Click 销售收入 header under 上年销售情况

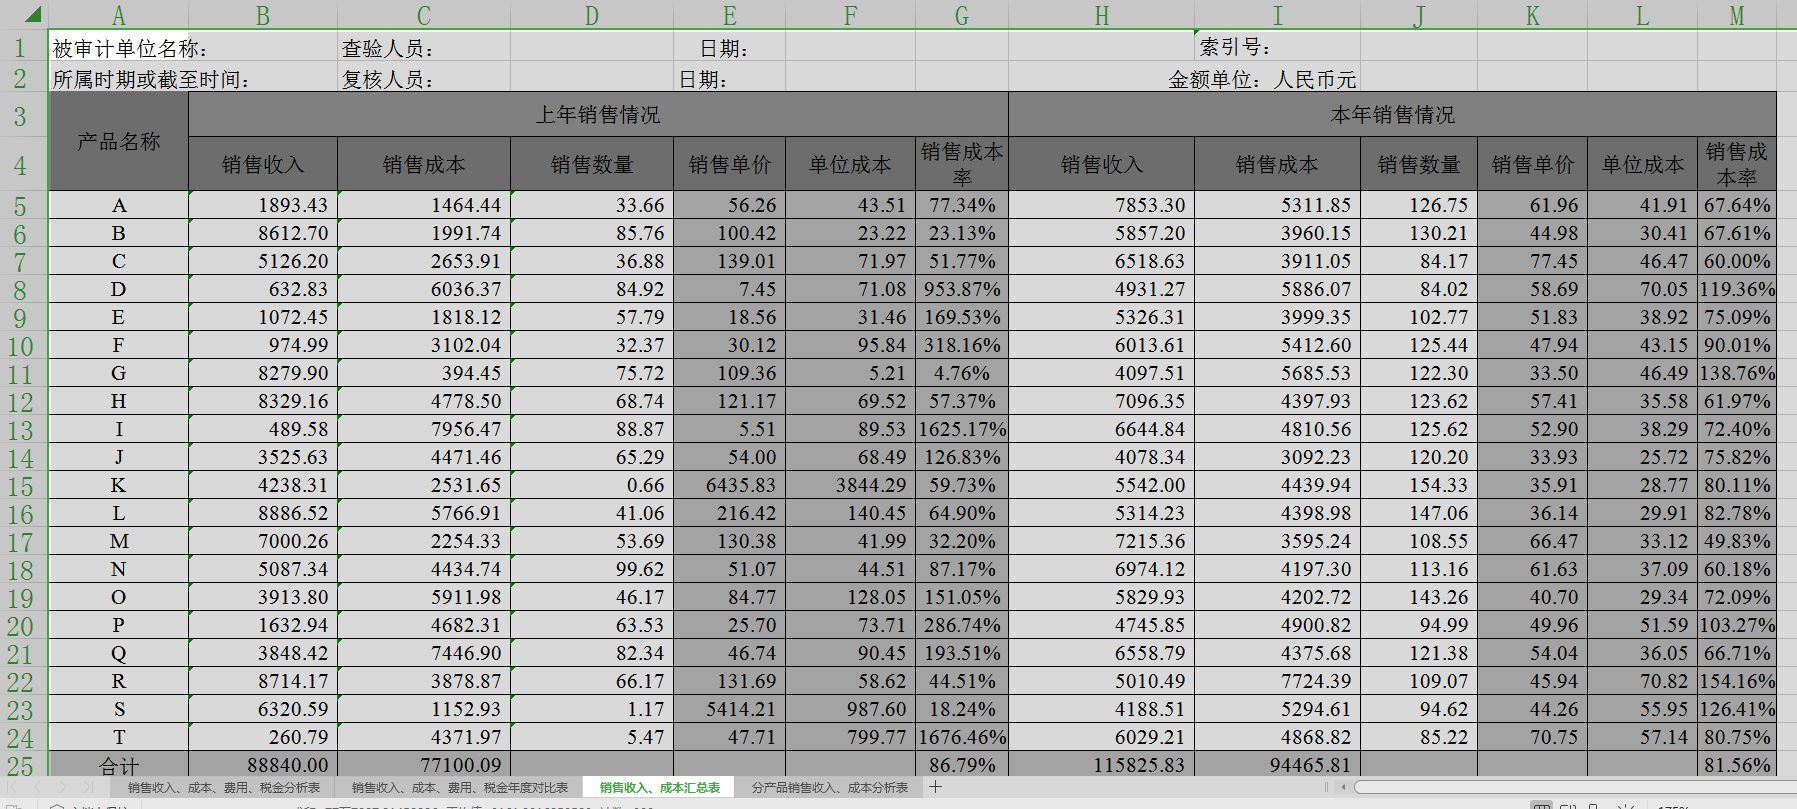tap(263, 164)
